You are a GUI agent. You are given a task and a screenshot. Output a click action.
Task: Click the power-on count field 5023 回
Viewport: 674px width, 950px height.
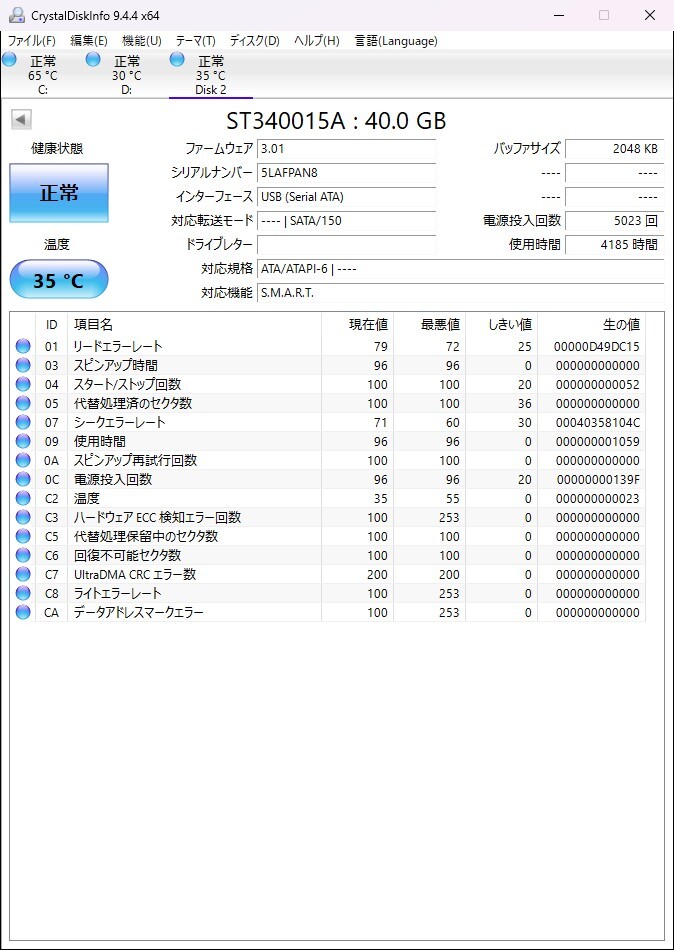[615, 221]
